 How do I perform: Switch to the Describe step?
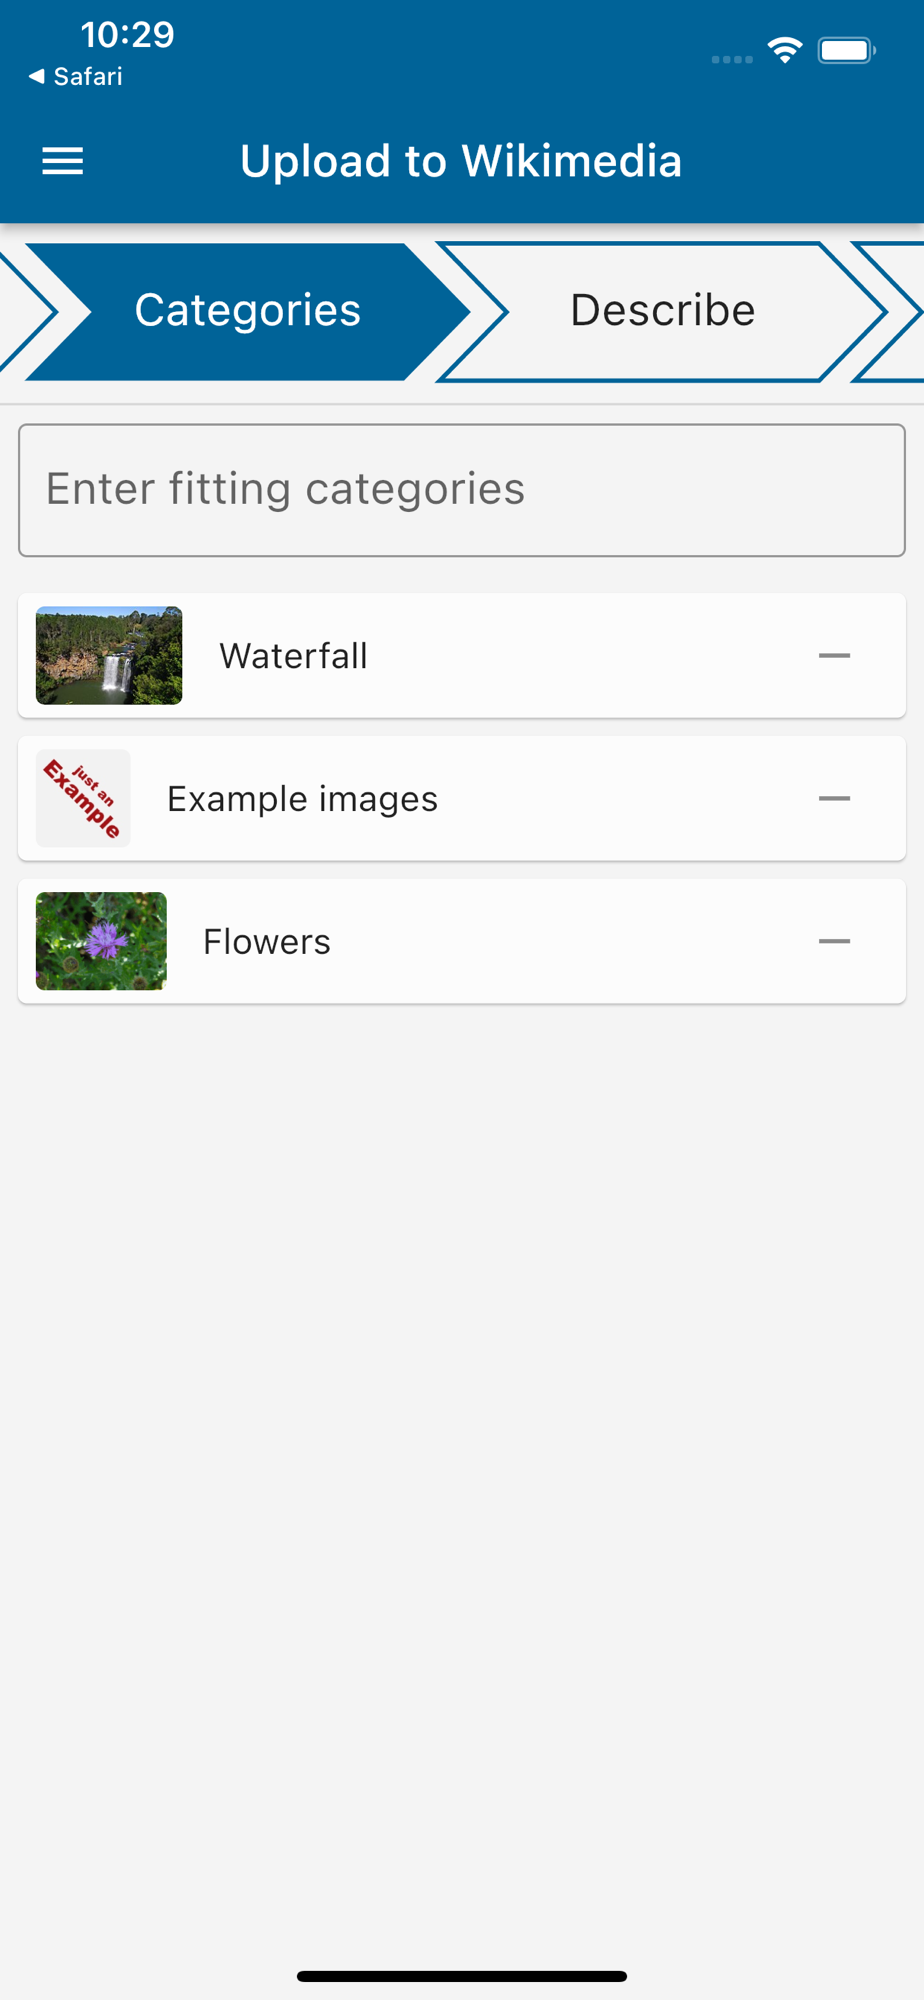(x=662, y=311)
